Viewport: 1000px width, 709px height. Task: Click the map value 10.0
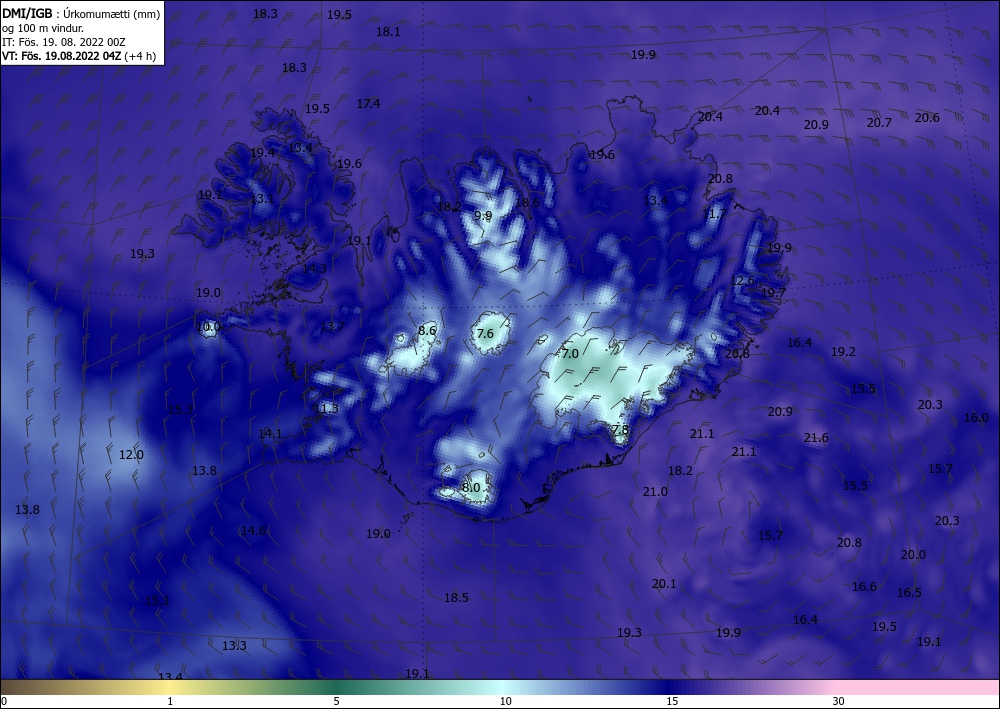[209, 327]
